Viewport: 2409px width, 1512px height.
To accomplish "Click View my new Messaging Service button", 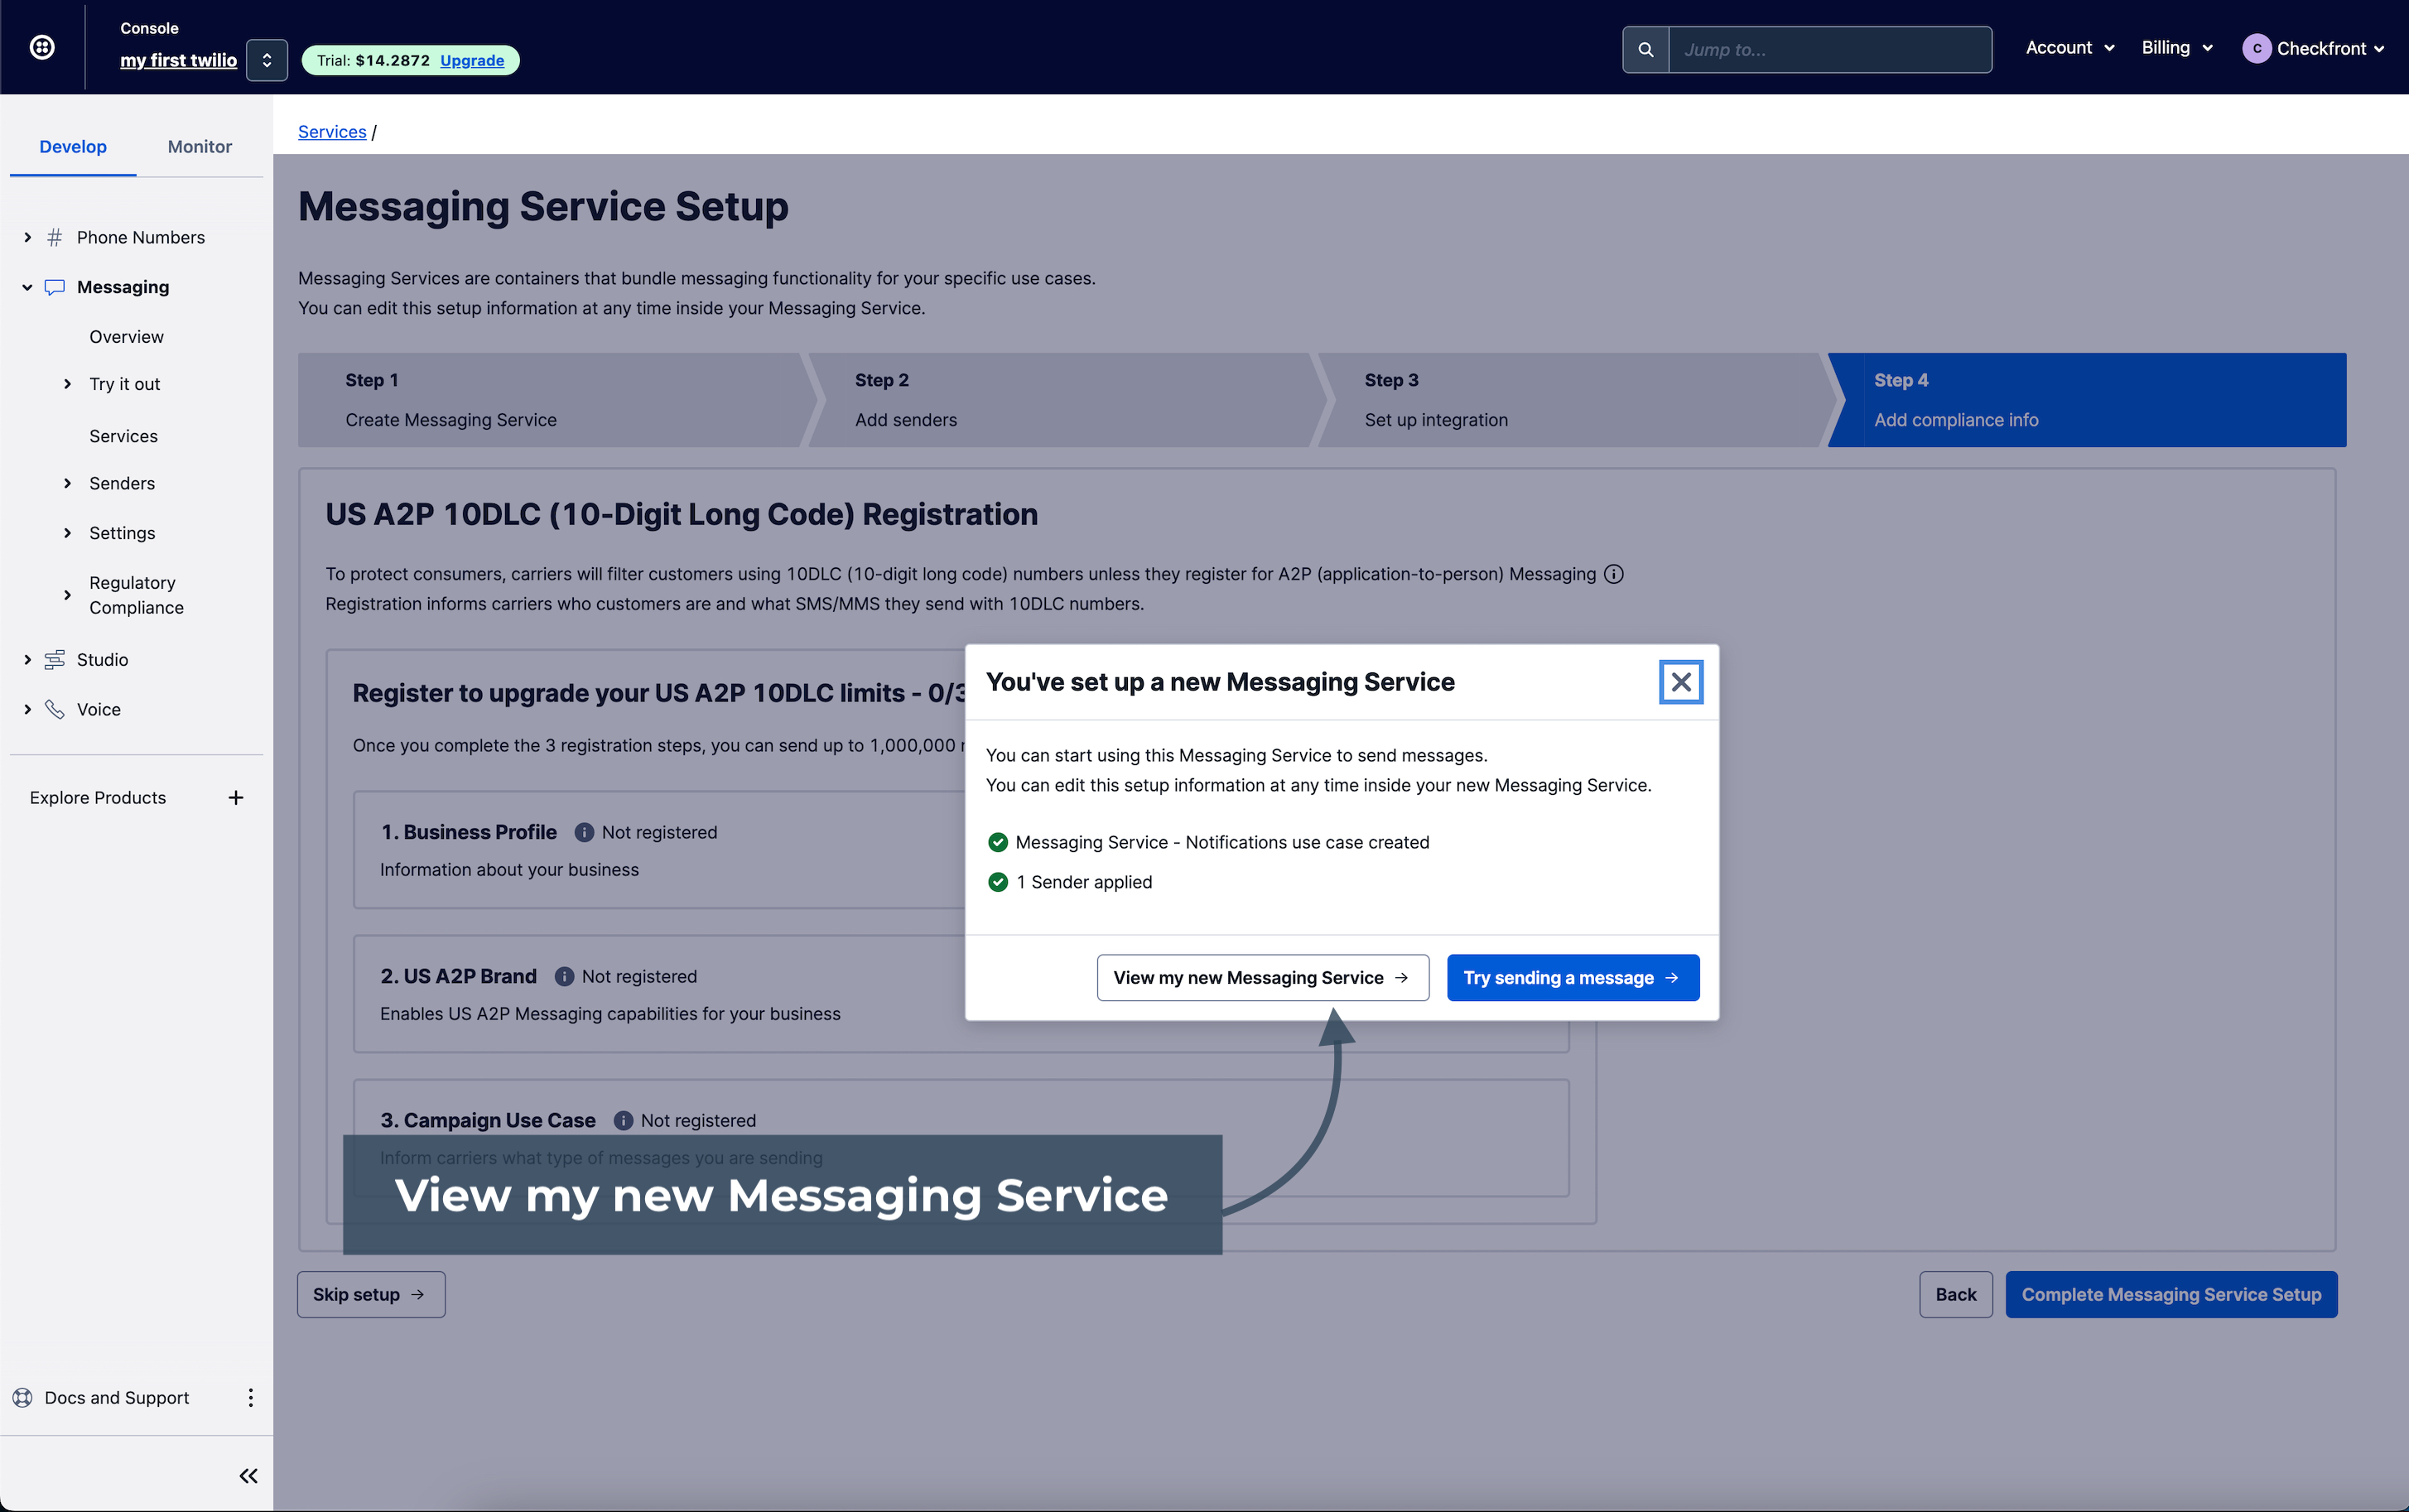I will coord(1262,977).
